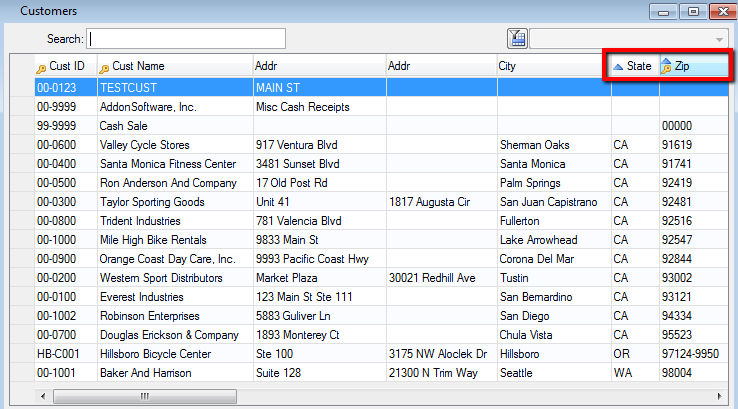Maximize the Customers window

coord(693,11)
